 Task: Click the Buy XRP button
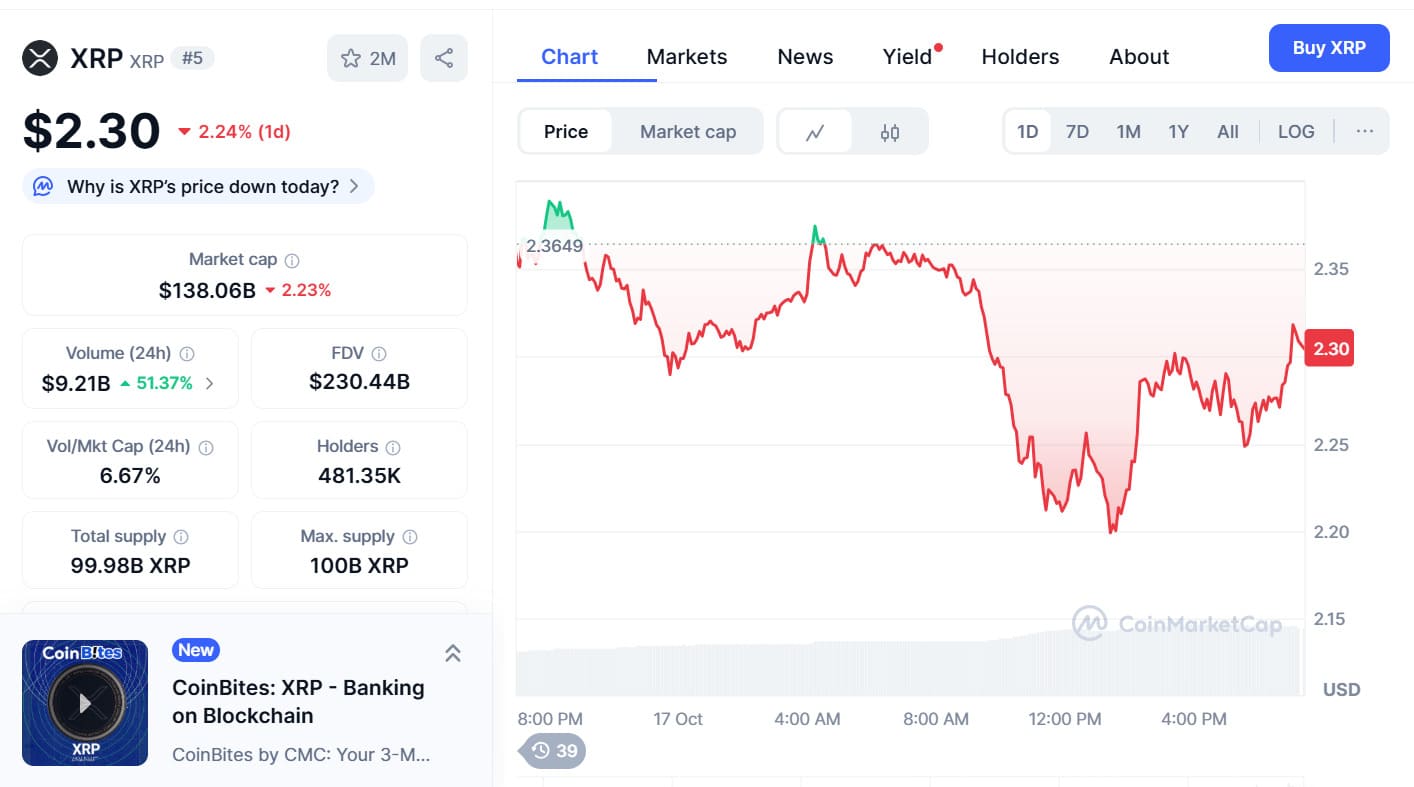point(1328,48)
